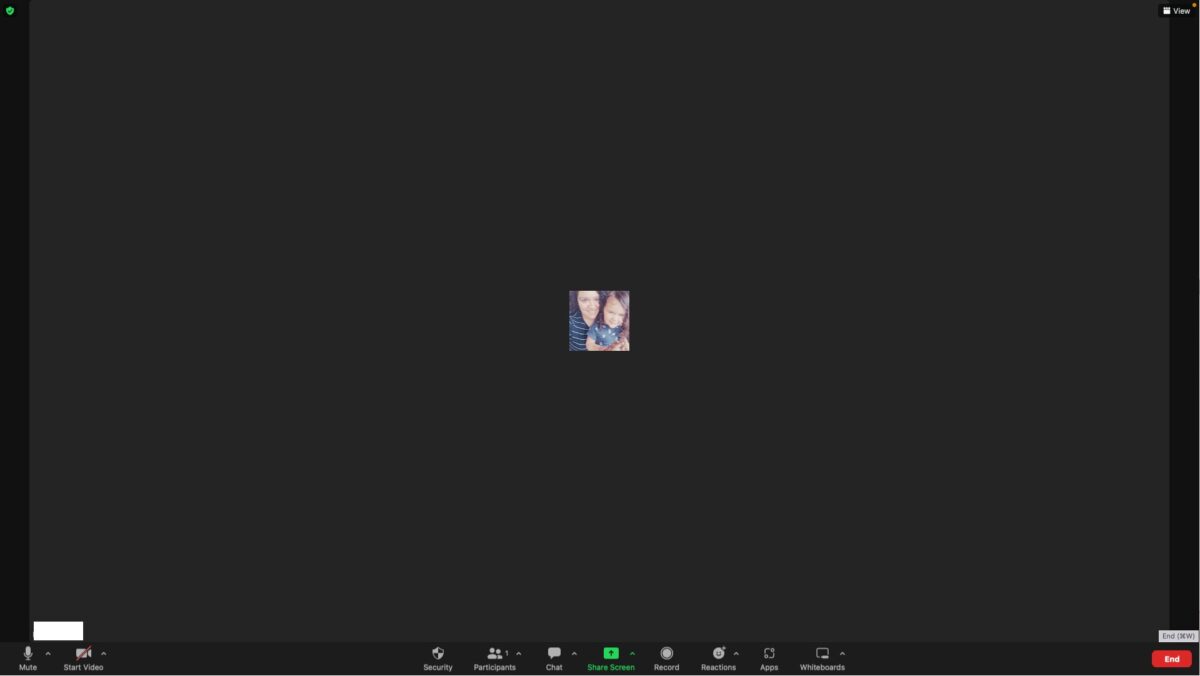Viewport: 1200px width, 676px height.
Task: Click the green encryption shield icon
Action: point(10,11)
